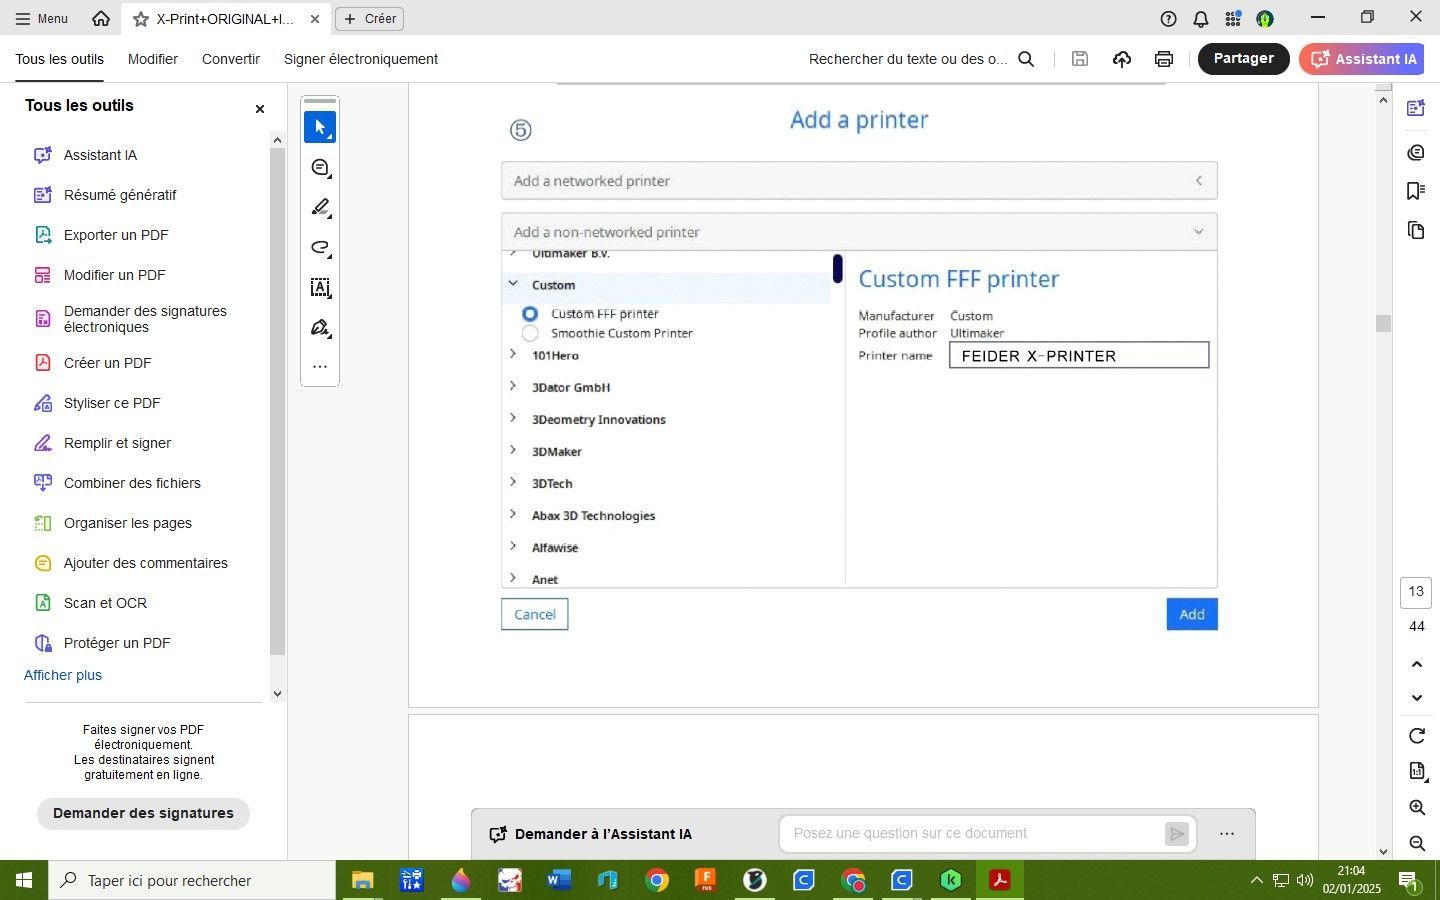Go to the next page with the down arrow
The height and width of the screenshot is (900, 1440).
point(1417,698)
